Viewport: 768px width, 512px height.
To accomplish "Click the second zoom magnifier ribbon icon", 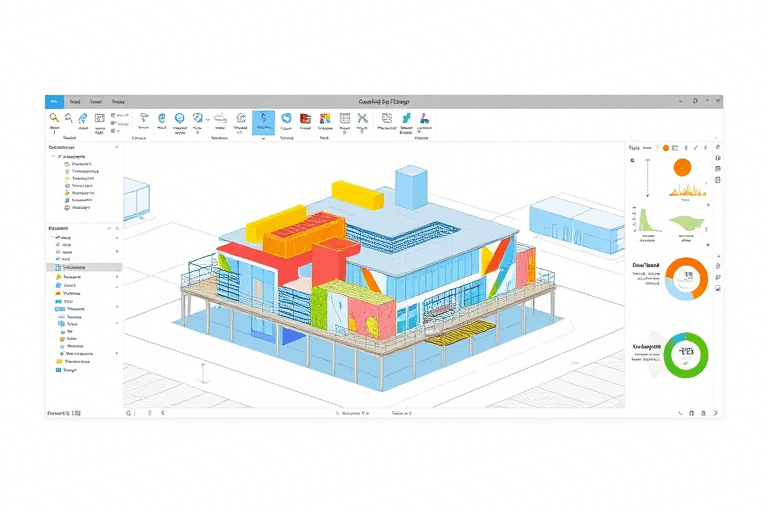I will click(x=69, y=118).
